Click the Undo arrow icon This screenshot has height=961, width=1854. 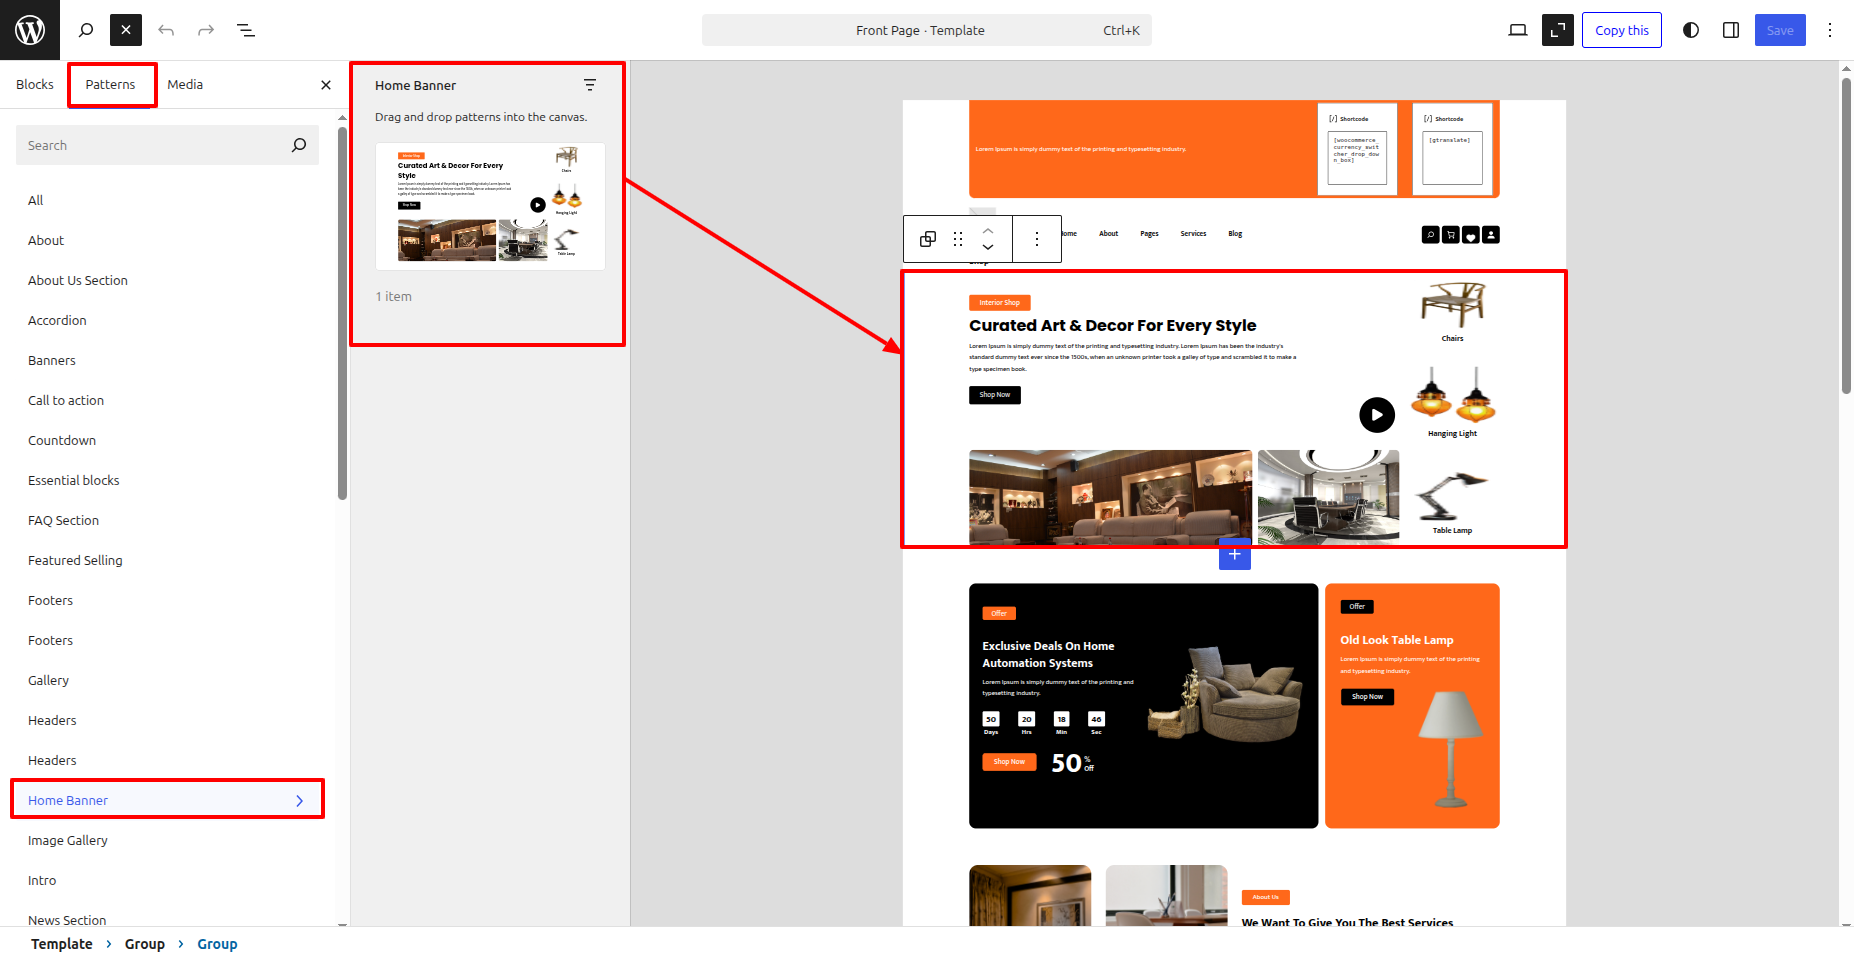pyautogui.click(x=166, y=30)
